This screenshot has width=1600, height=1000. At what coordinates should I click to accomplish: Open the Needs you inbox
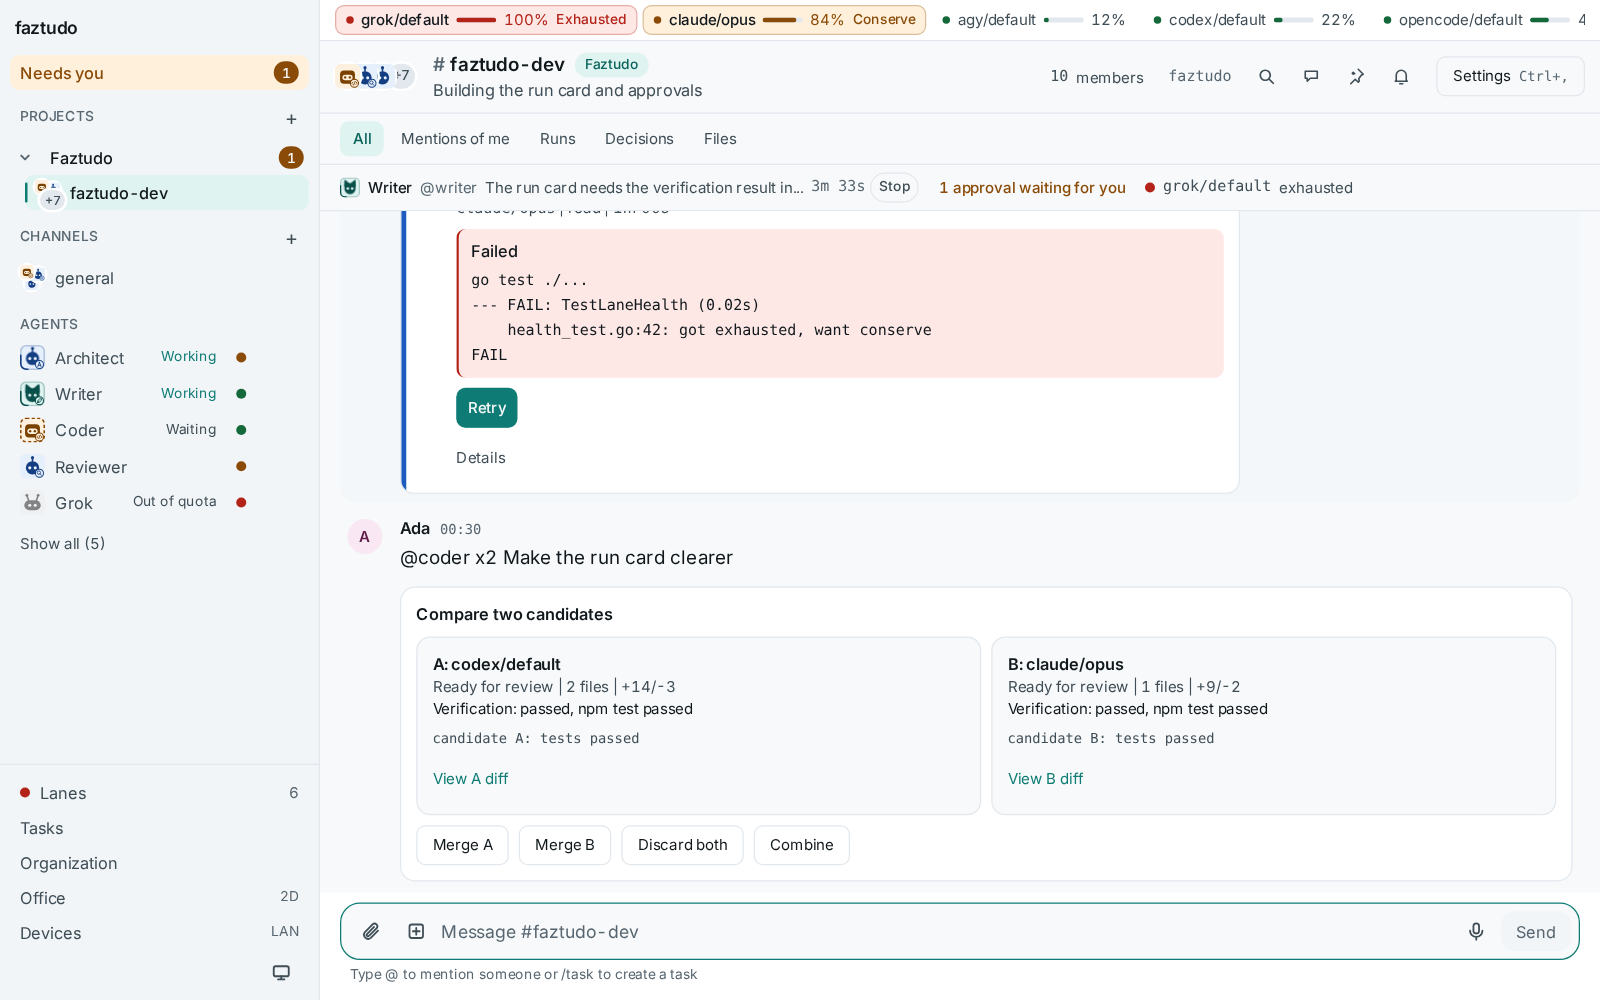click(x=160, y=73)
